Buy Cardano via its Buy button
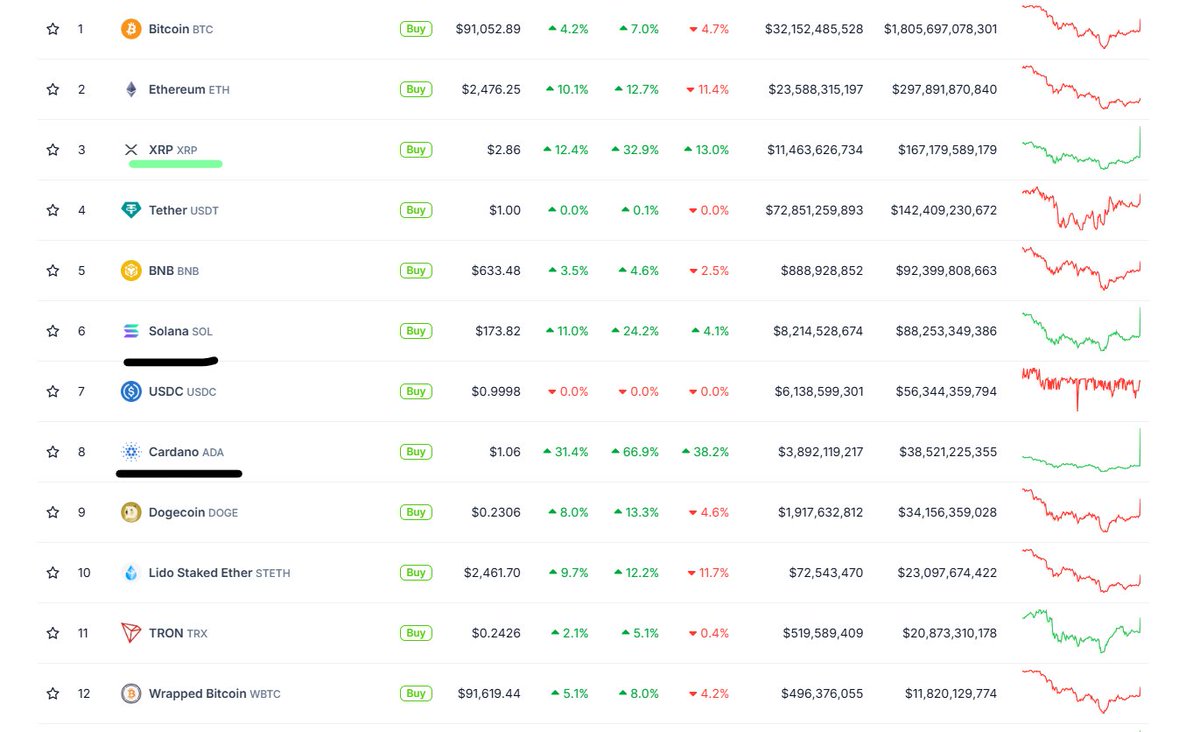 (416, 452)
